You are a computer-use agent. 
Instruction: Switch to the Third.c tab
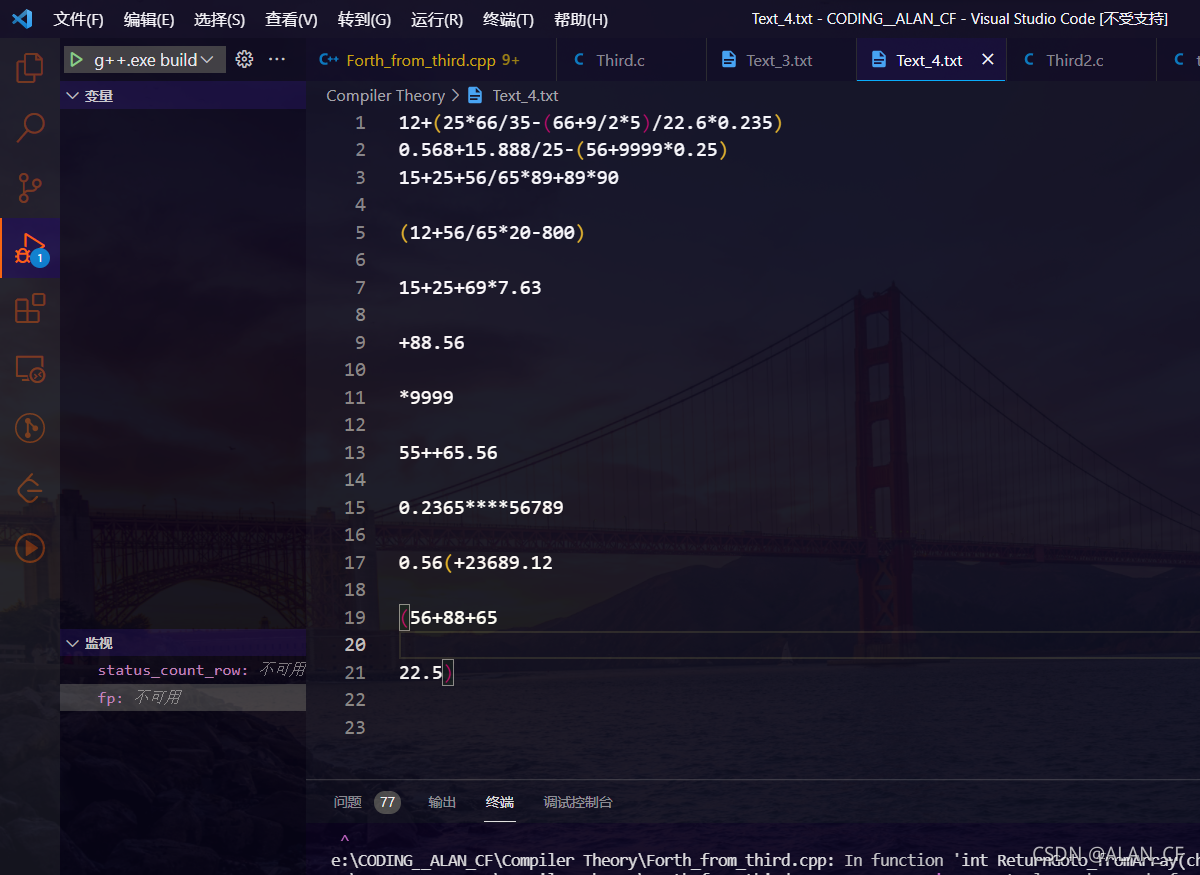(631, 60)
